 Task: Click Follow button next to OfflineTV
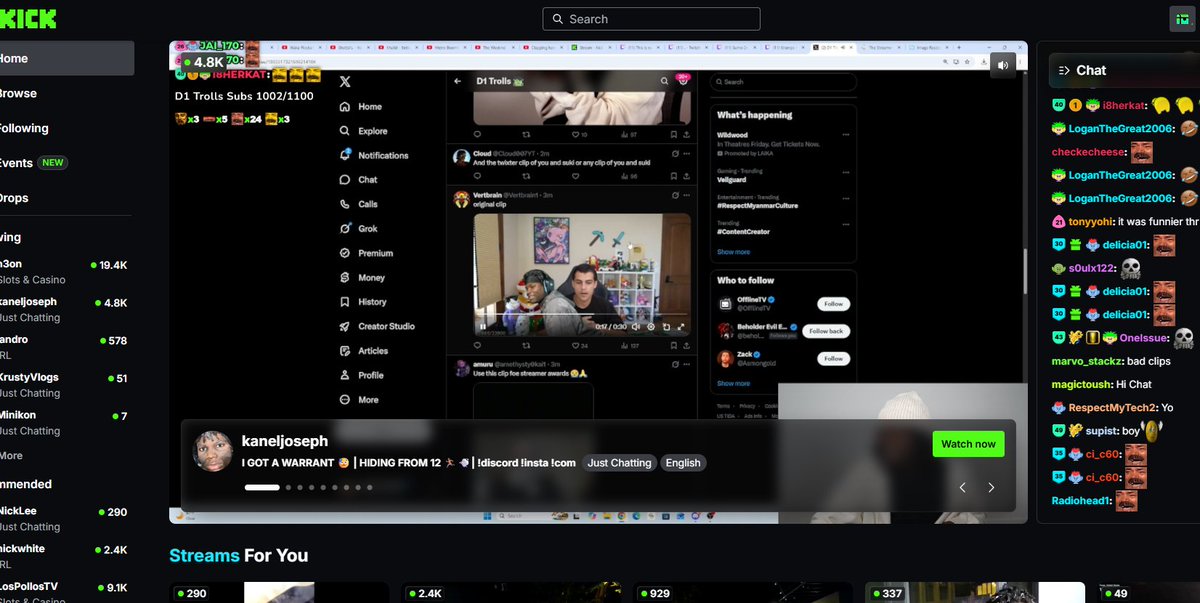click(833, 304)
